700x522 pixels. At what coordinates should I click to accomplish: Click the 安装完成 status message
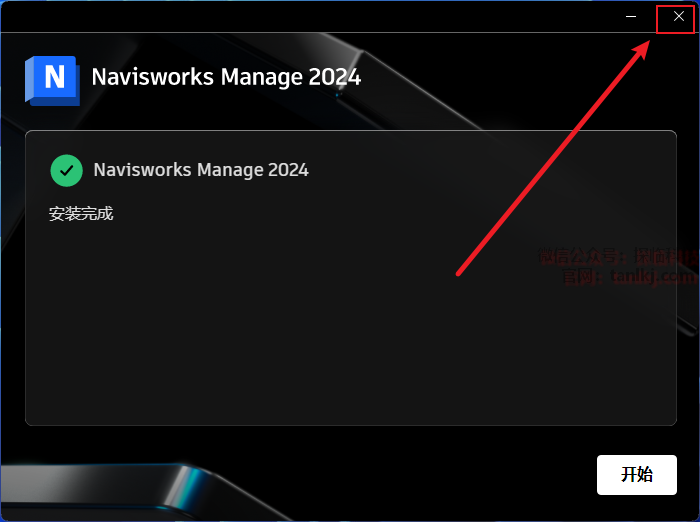tap(81, 213)
